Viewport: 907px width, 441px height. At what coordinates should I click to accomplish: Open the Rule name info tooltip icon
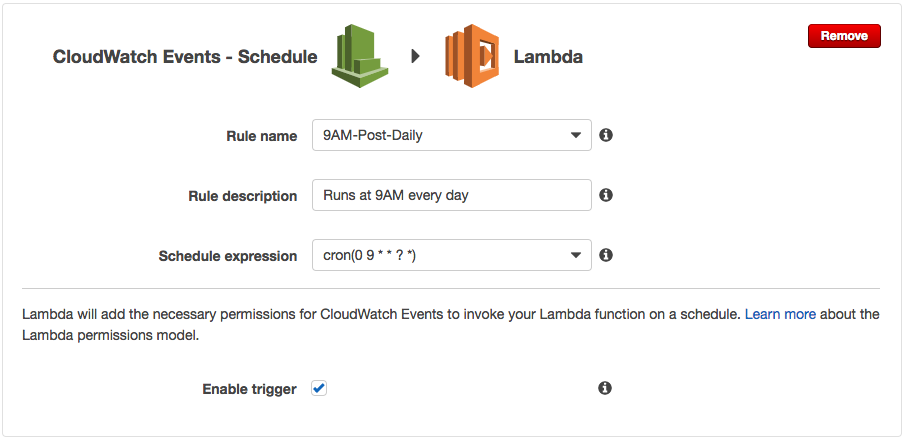(x=605, y=135)
